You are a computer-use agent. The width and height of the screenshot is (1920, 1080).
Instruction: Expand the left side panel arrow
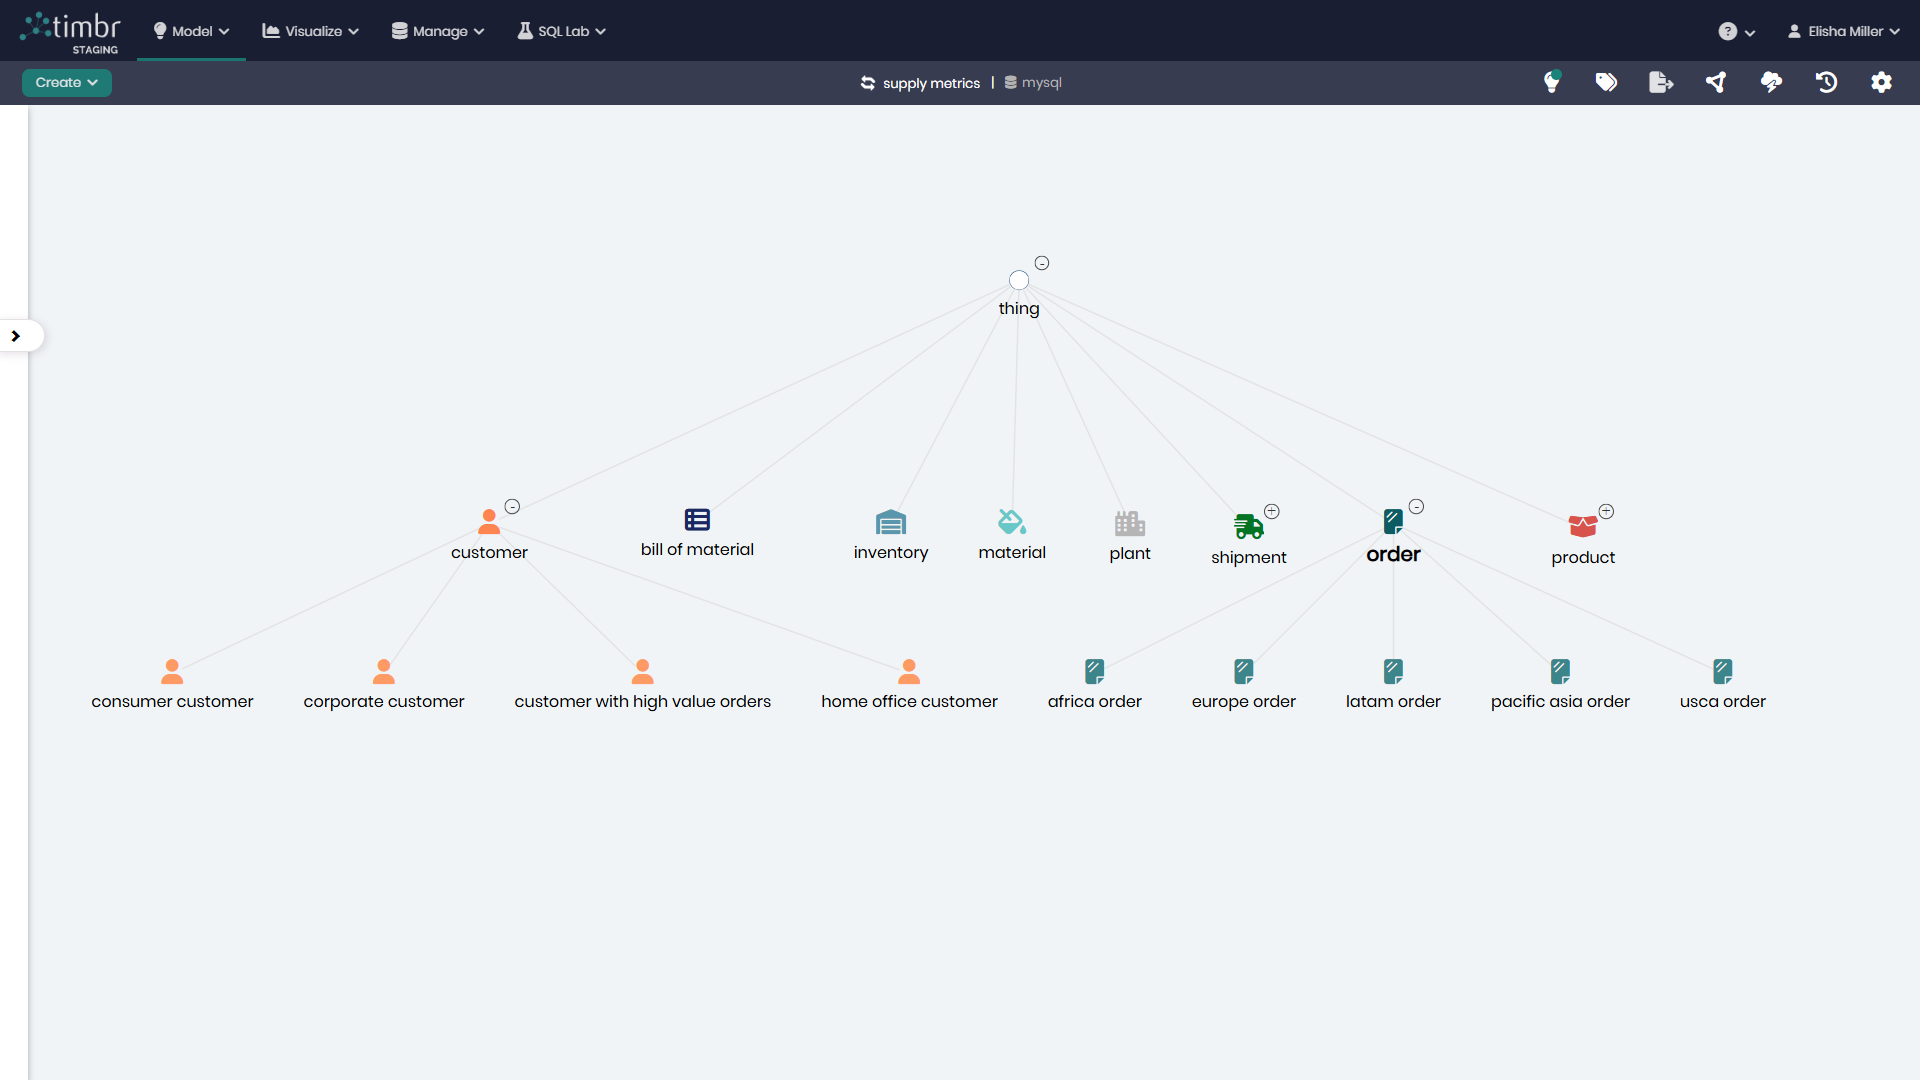click(x=15, y=335)
